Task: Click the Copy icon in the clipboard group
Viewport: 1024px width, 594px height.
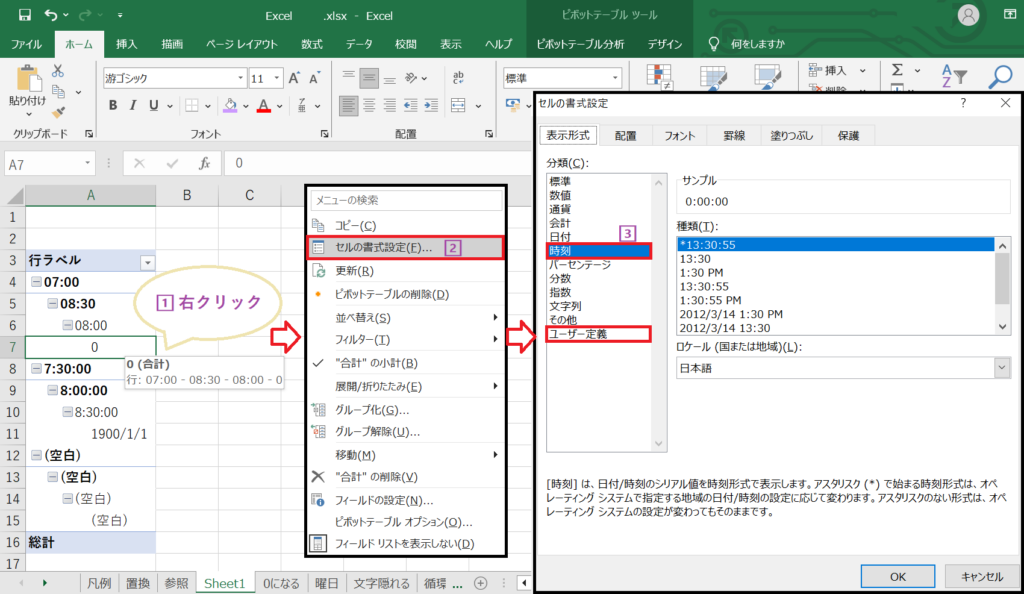Action: [x=60, y=91]
